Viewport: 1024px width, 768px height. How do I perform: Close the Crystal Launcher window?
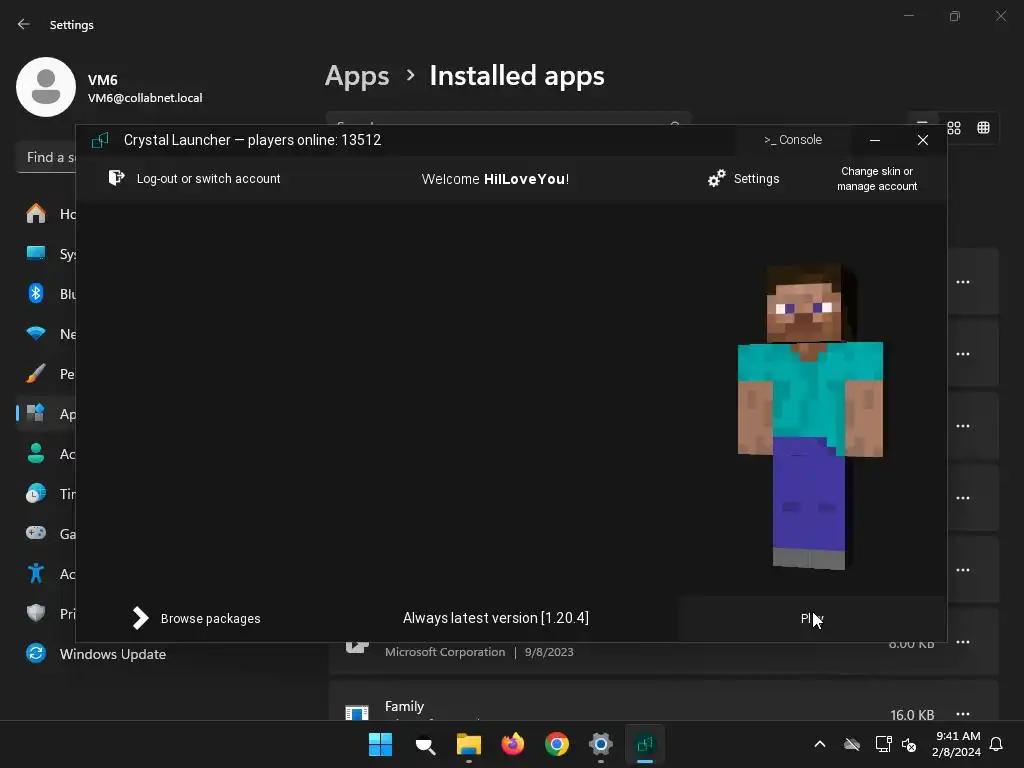tap(923, 140)
